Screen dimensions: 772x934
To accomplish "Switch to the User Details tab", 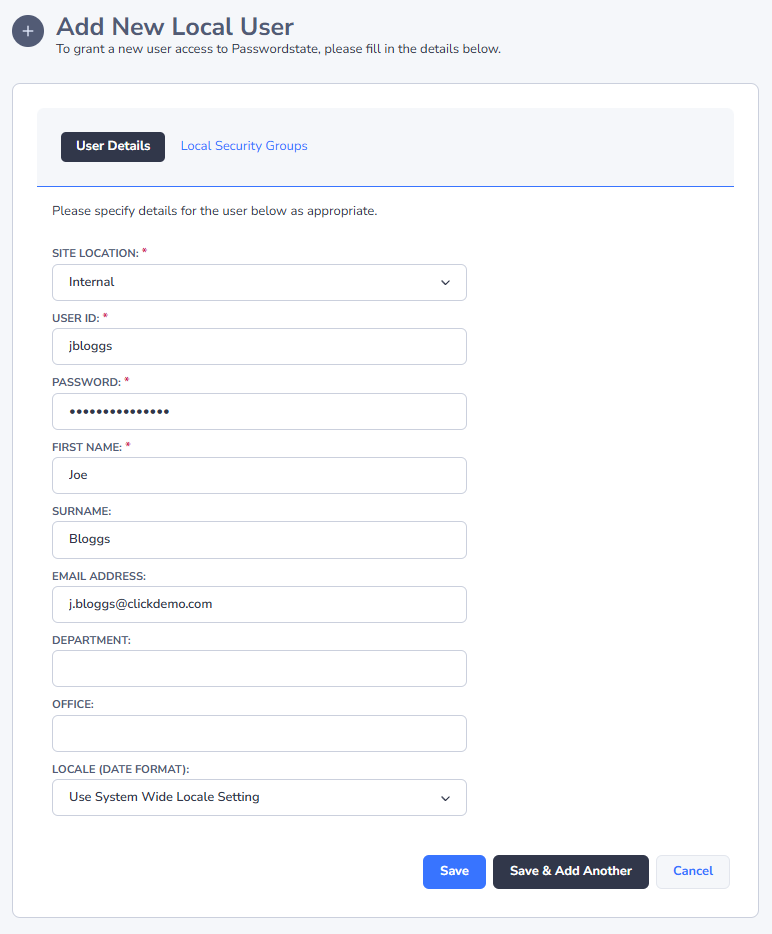I will 113,147.
